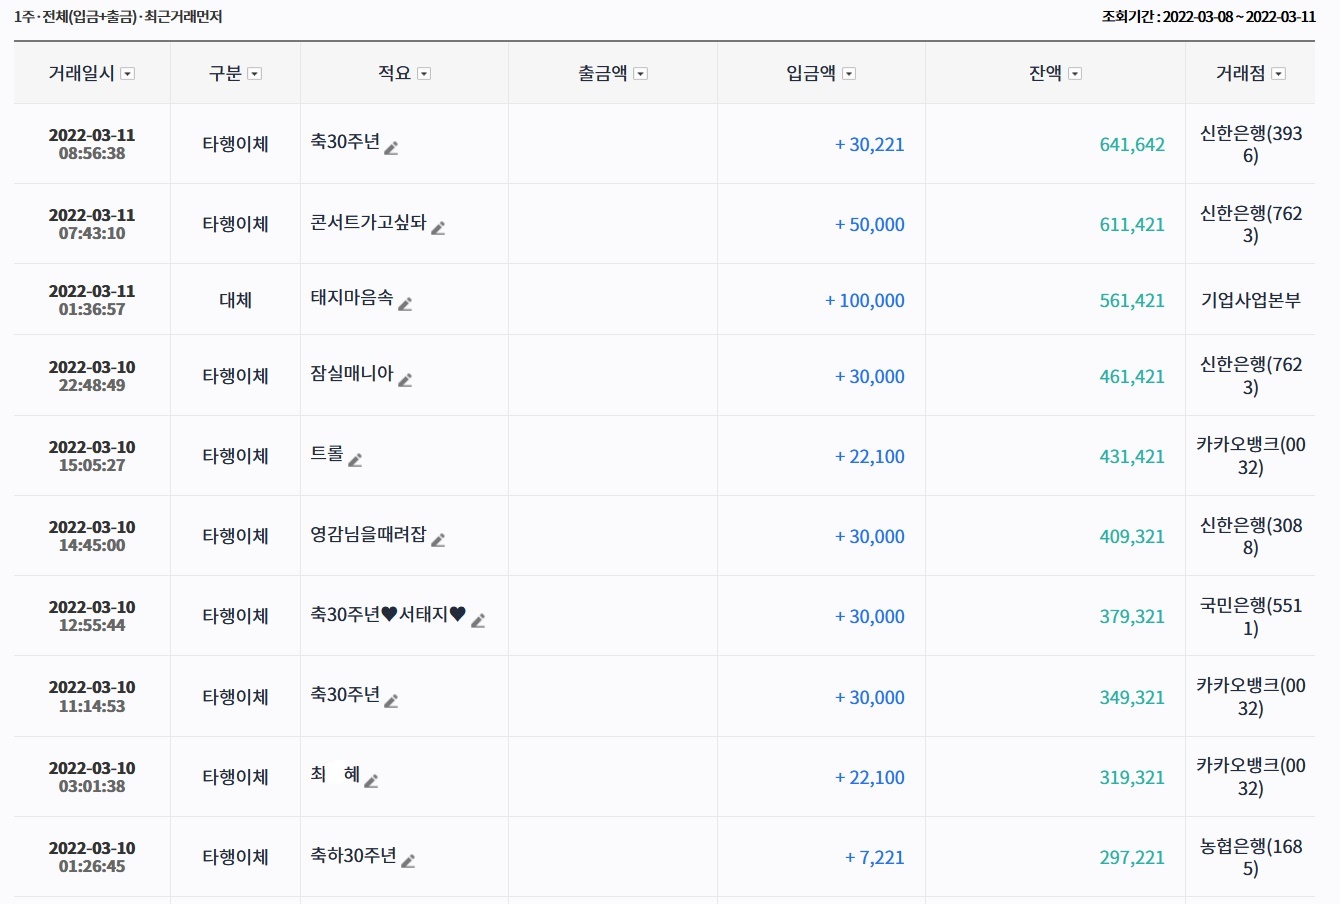
Task: Edit memo for 축30주년 on 2022-03-11 08:56:38
Action: pyautogui.click(x=391, y=148)
